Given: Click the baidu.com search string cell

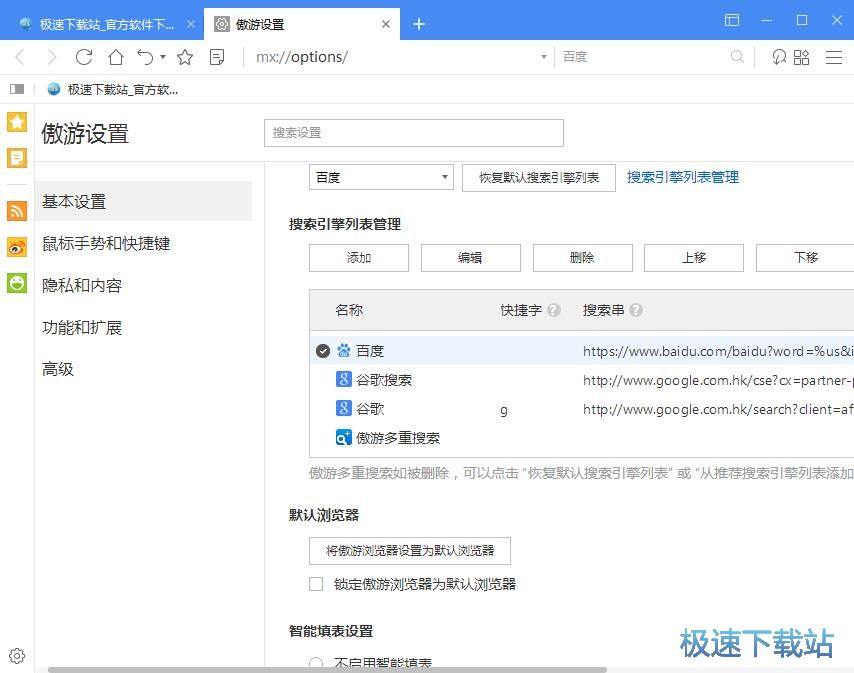Looking at the screenshot, I should point(718,351).
